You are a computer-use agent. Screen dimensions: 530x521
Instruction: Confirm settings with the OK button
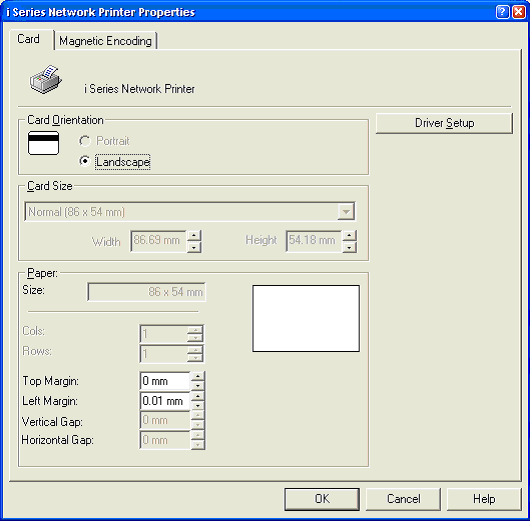point(322,499)
